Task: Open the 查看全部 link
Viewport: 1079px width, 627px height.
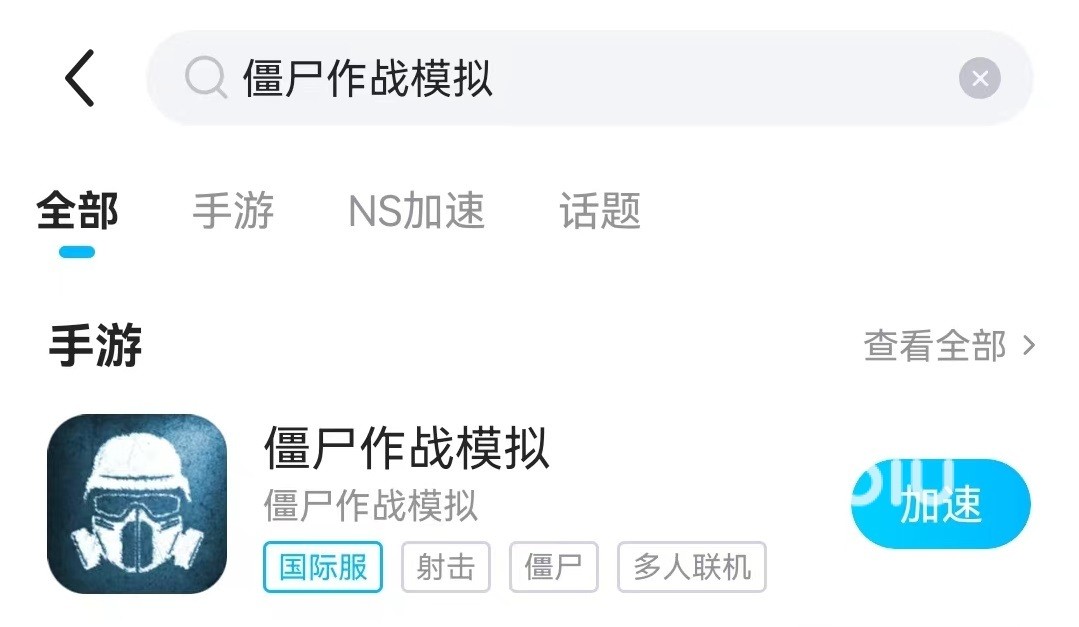Action: coord(935,346)
